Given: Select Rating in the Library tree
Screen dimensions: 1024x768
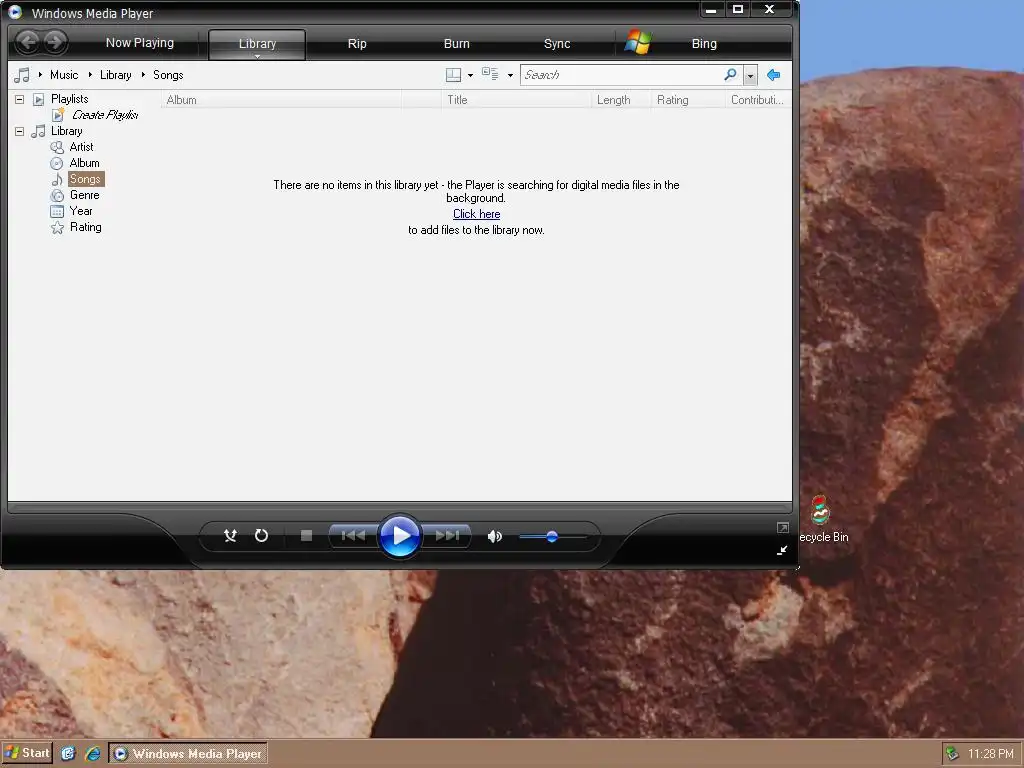Looking at the screenshot, I should point(86,227).
